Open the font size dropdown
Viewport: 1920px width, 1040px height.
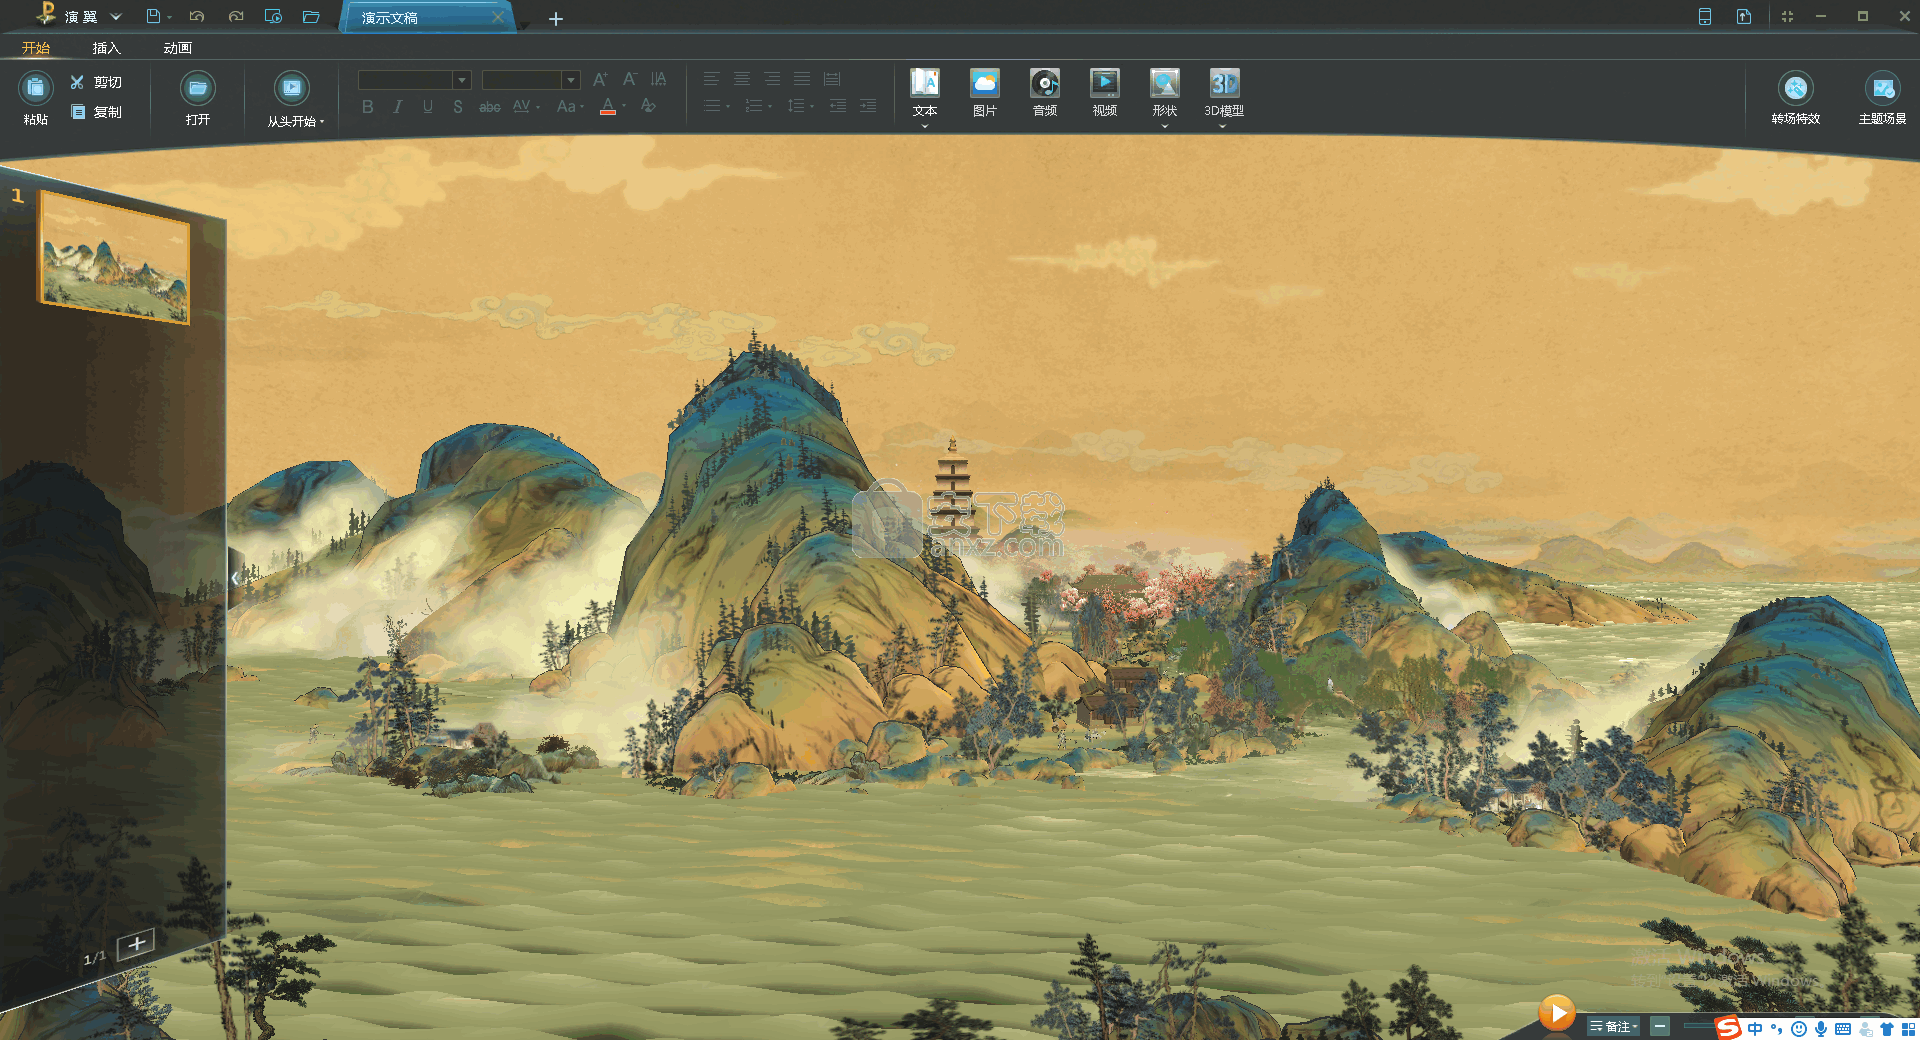[x=571, y=80]
